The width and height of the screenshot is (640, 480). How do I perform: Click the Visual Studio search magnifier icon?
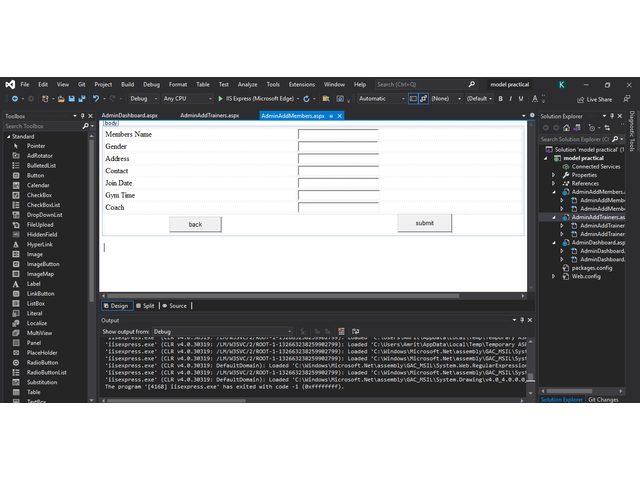coord(471,84)
